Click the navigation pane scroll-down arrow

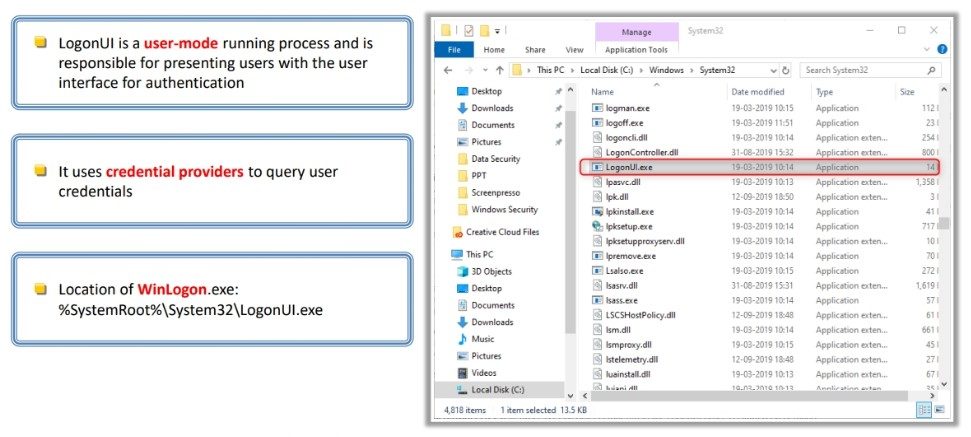570,394
